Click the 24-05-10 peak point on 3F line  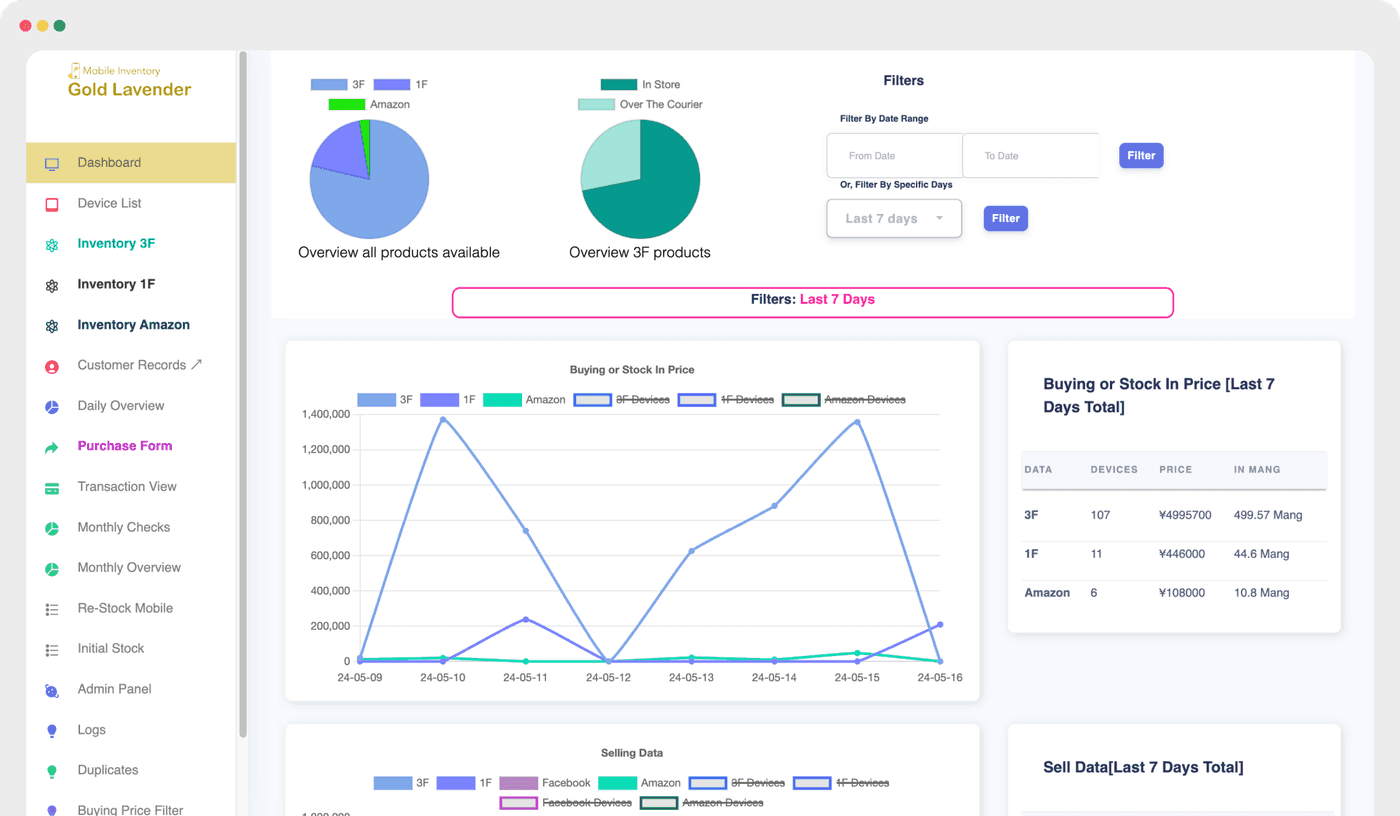[442, 420]
